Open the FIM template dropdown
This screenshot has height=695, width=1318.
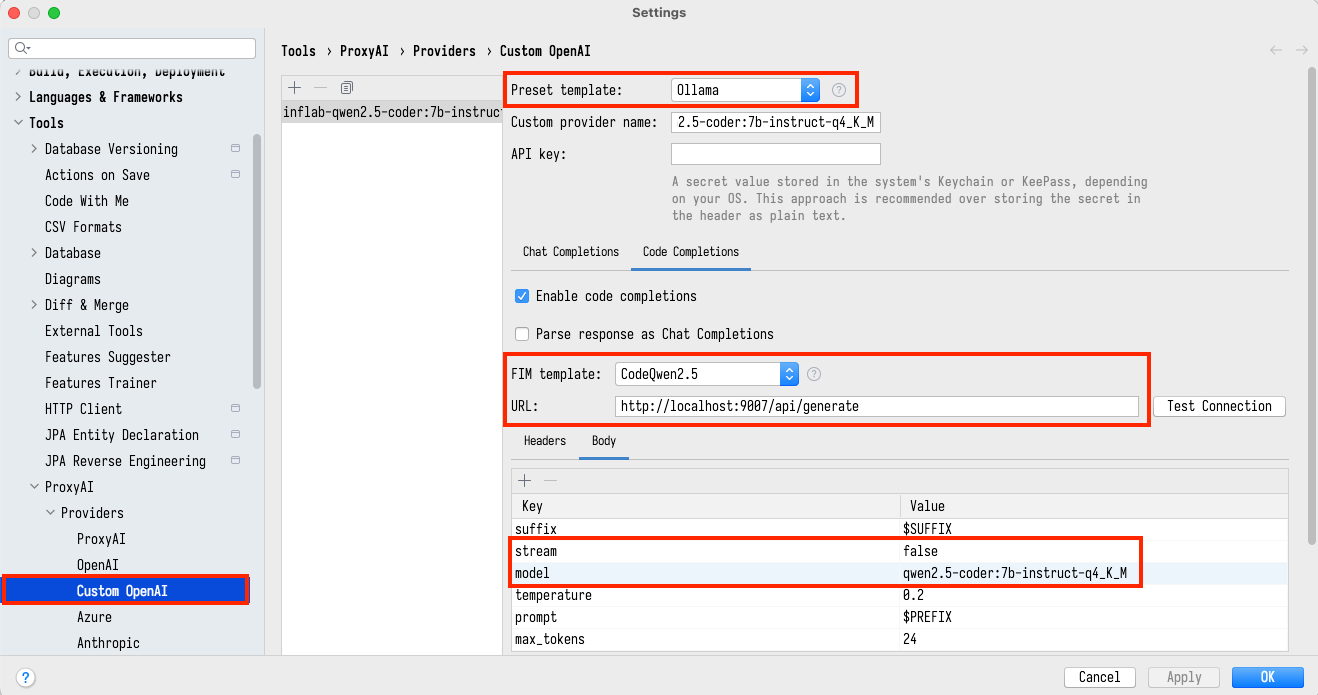[706, 374]
